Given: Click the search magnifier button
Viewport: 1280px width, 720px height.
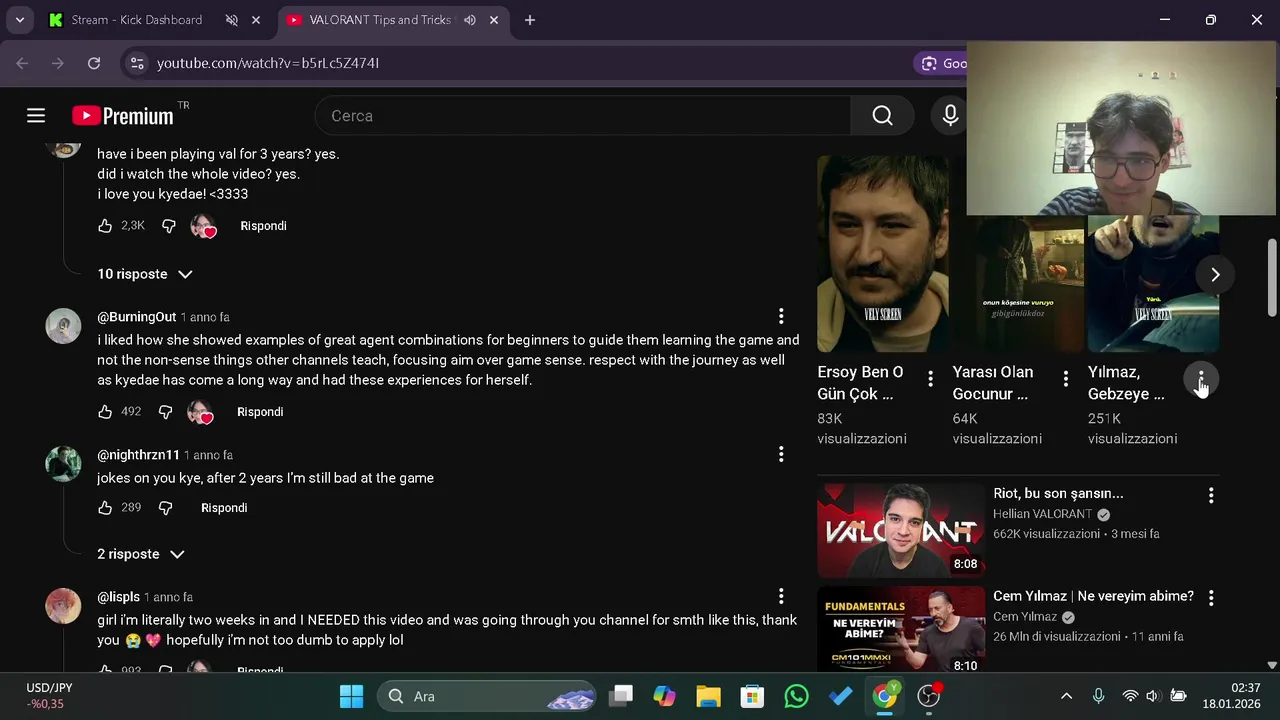Looking at the screenshot, I should [882, 116].
